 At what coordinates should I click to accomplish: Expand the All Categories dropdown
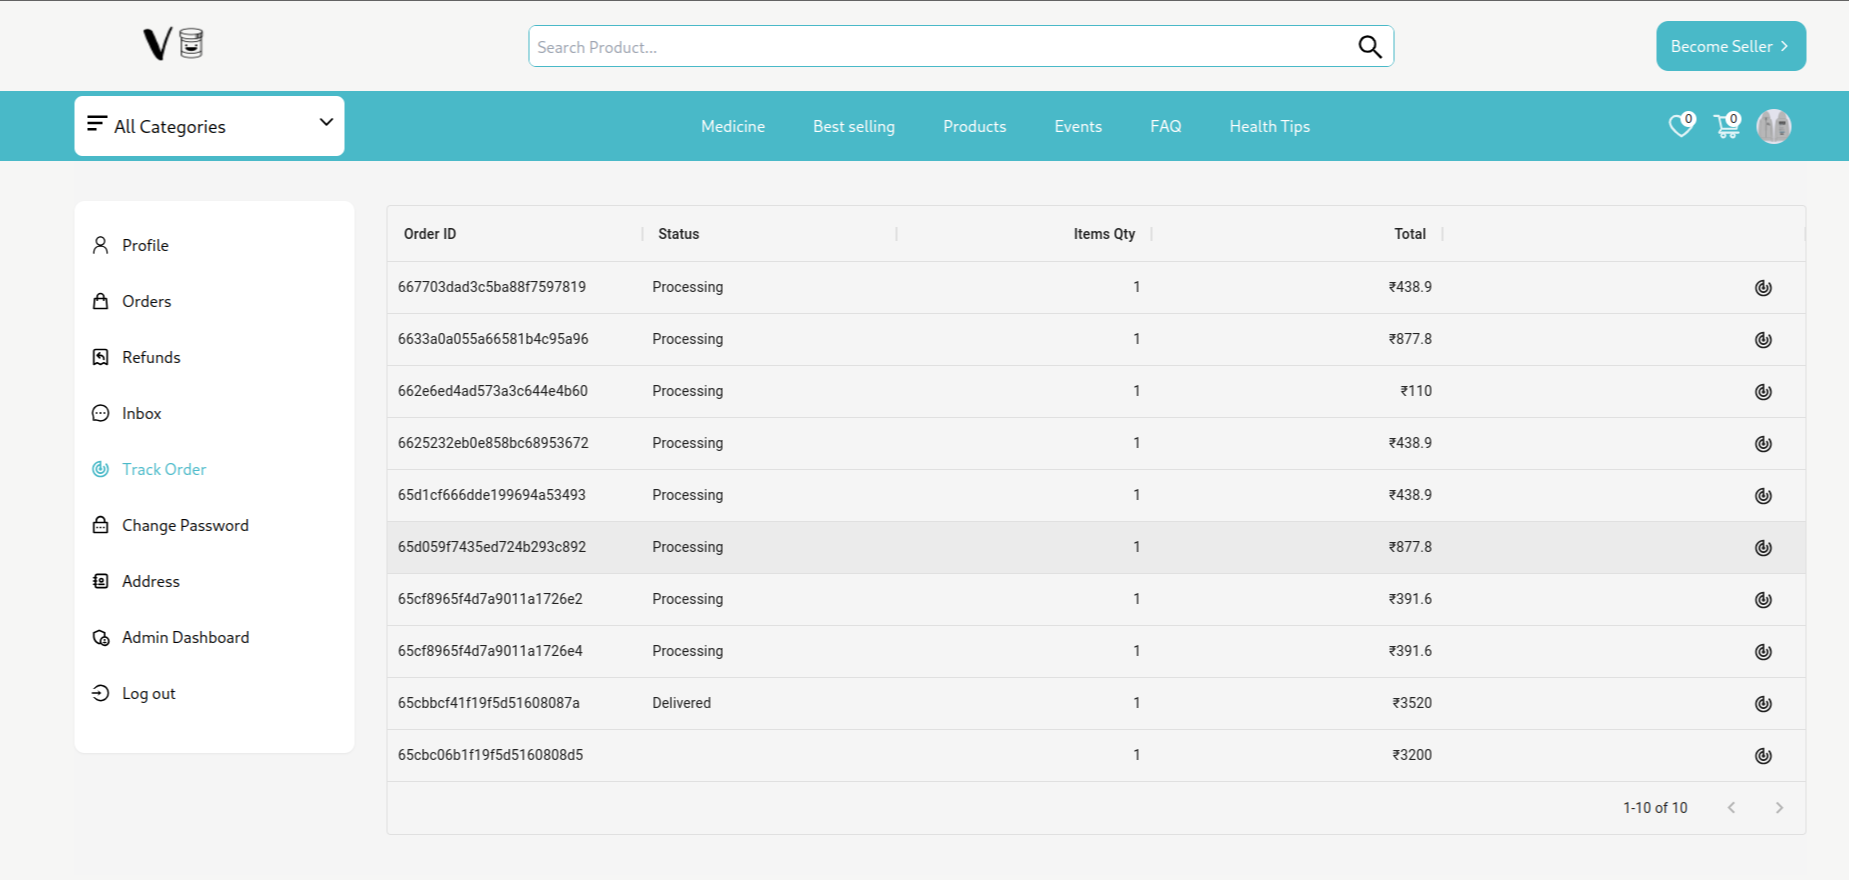209,126
